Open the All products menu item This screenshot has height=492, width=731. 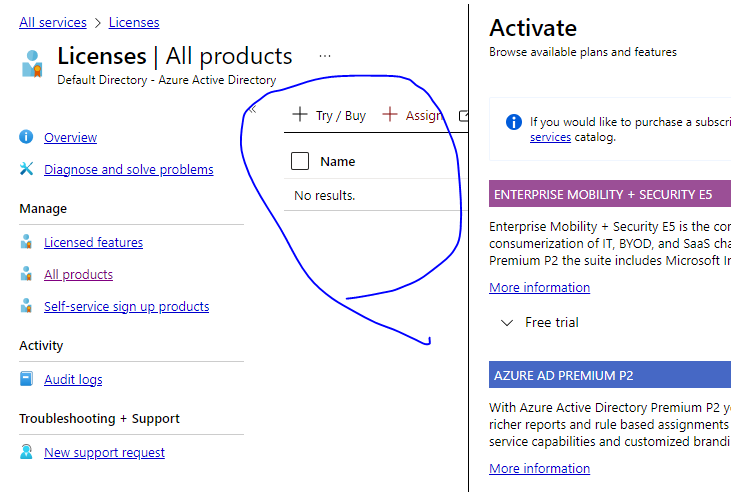pyautogui.click(x=78, y=274)
